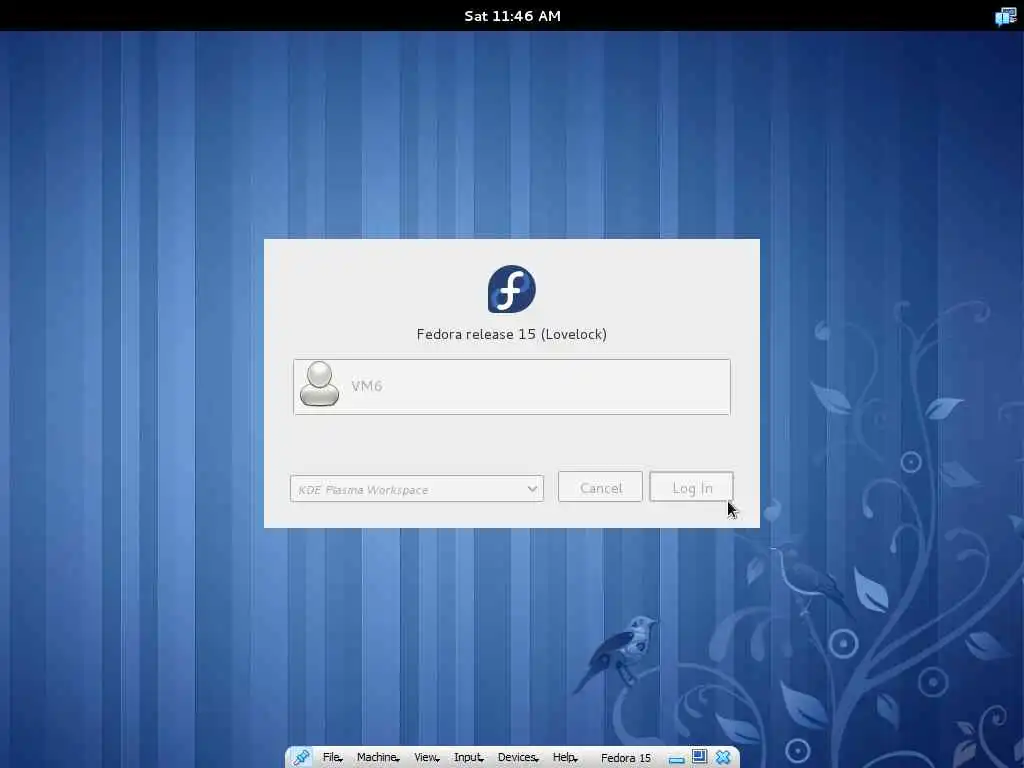Open the clock showing Sat 11:46 AM

(513, 16)
